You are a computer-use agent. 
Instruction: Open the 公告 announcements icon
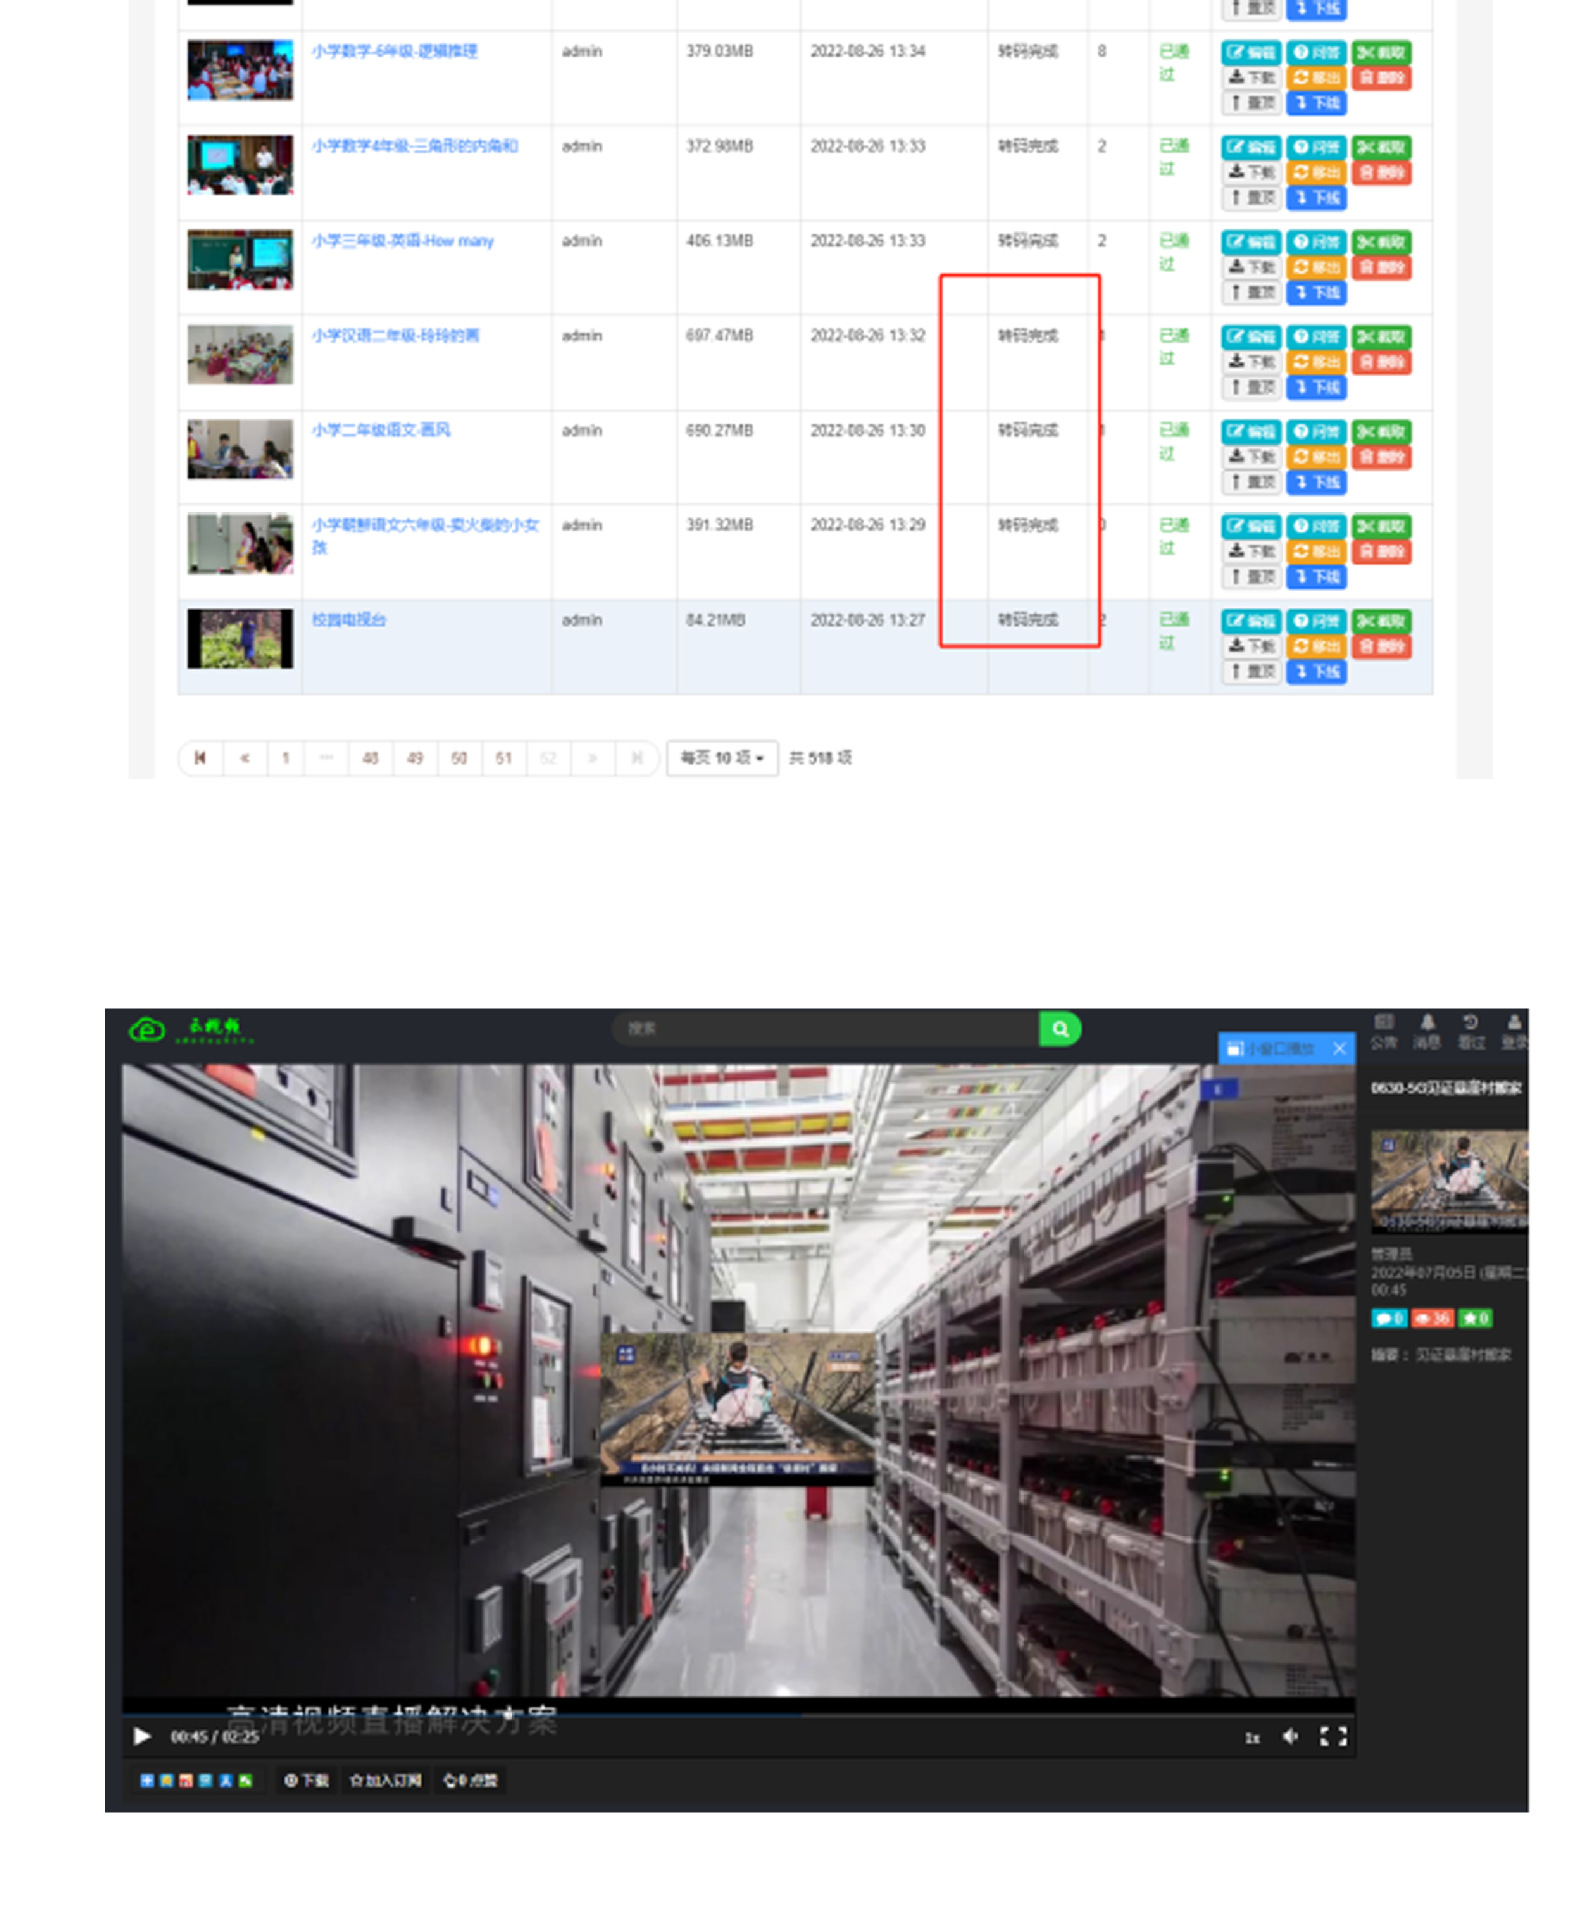click(x=1383, y=1029)
